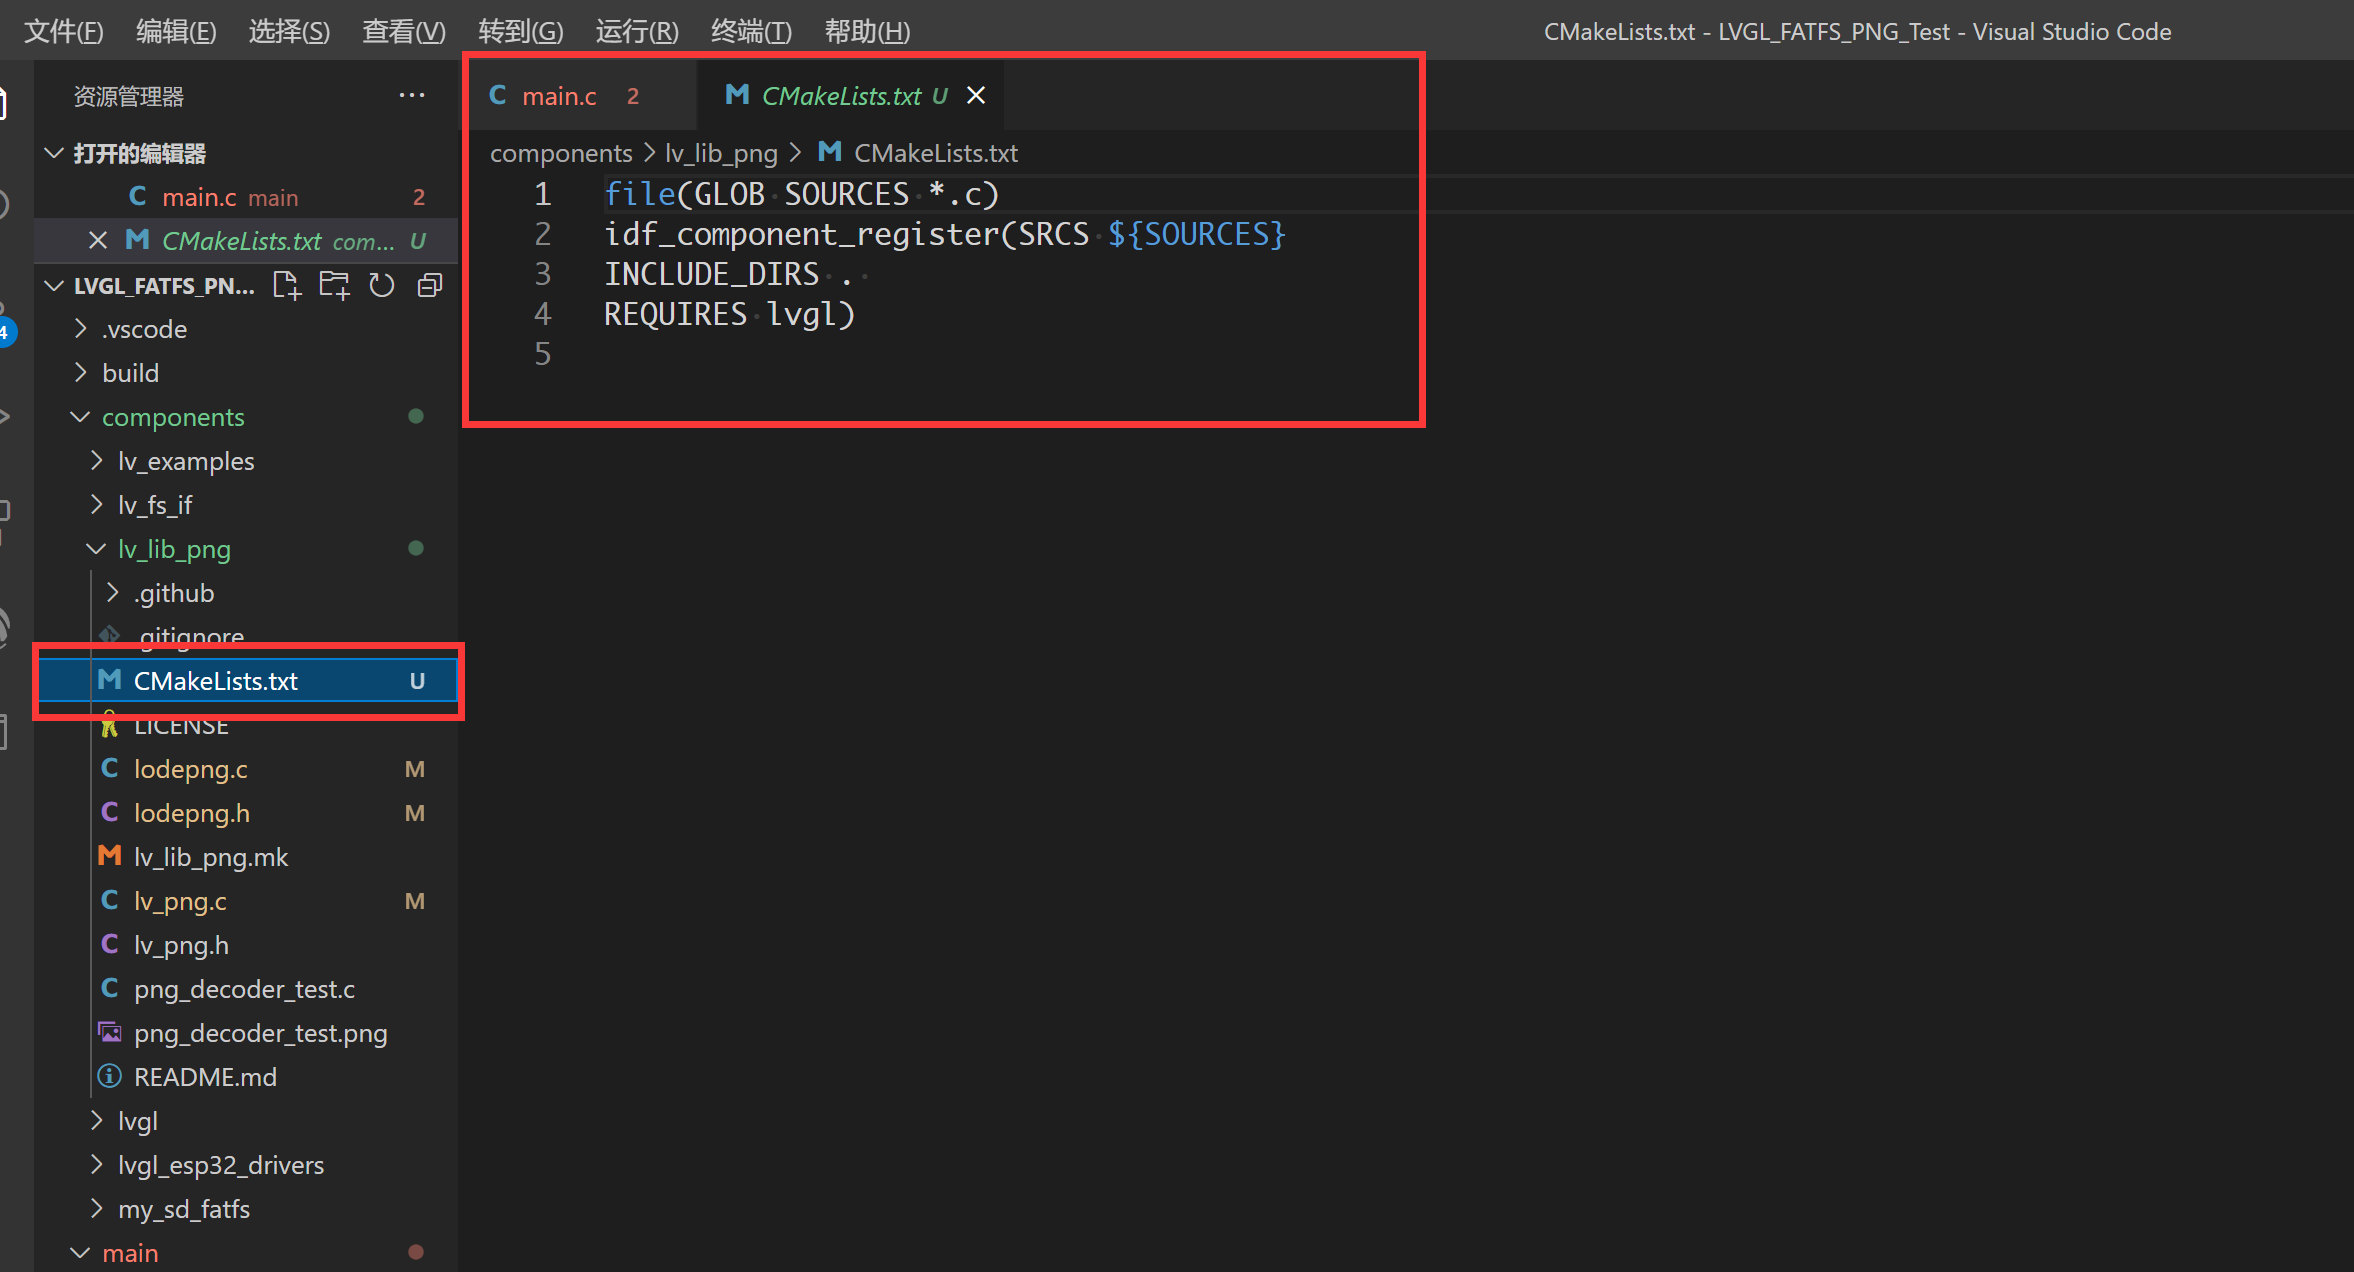The image size is (2354, 1272).
Task: Open the 文件(F) menu
Action: (x=63, y=31)
